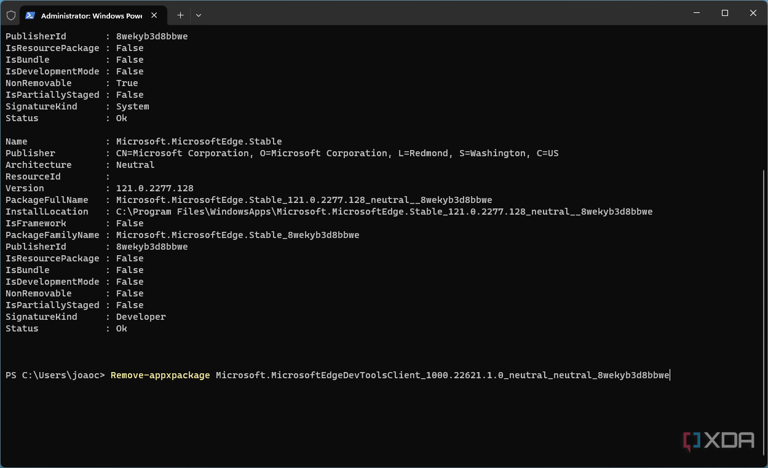Click the Version 121.0.2277.128 value
Viewport: 768px width, 468px height.
[x=155, y=188]
